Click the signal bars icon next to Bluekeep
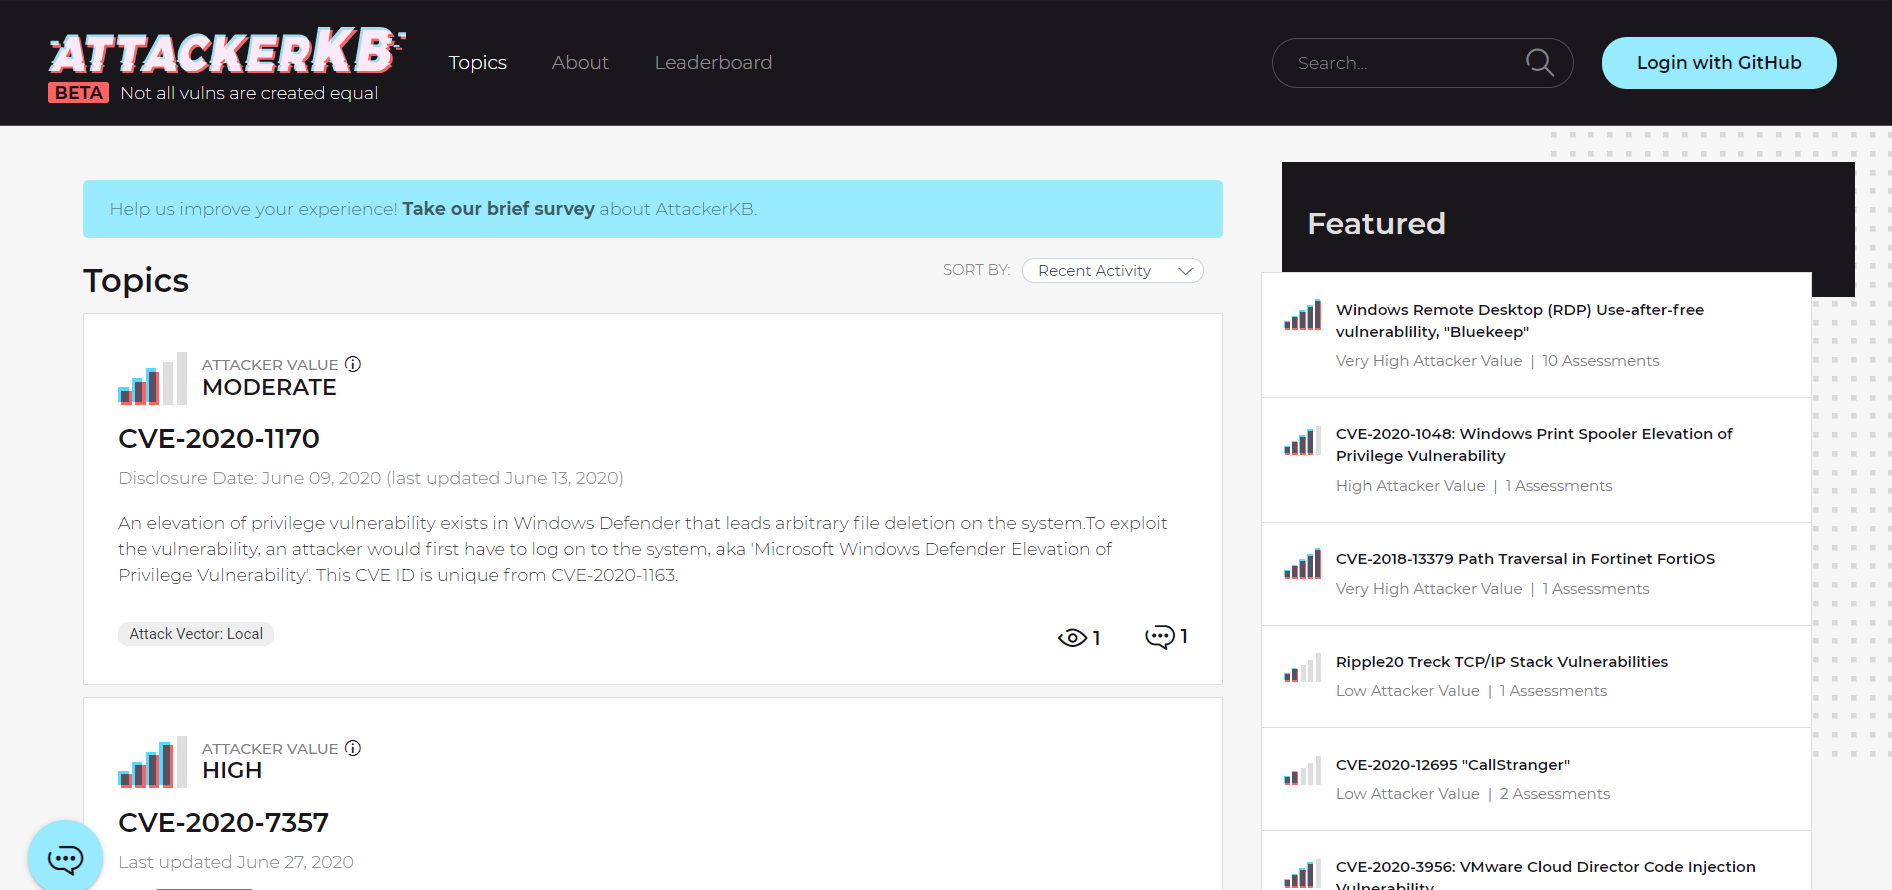Screen dimensions: 1892x890 point(1302,316)
